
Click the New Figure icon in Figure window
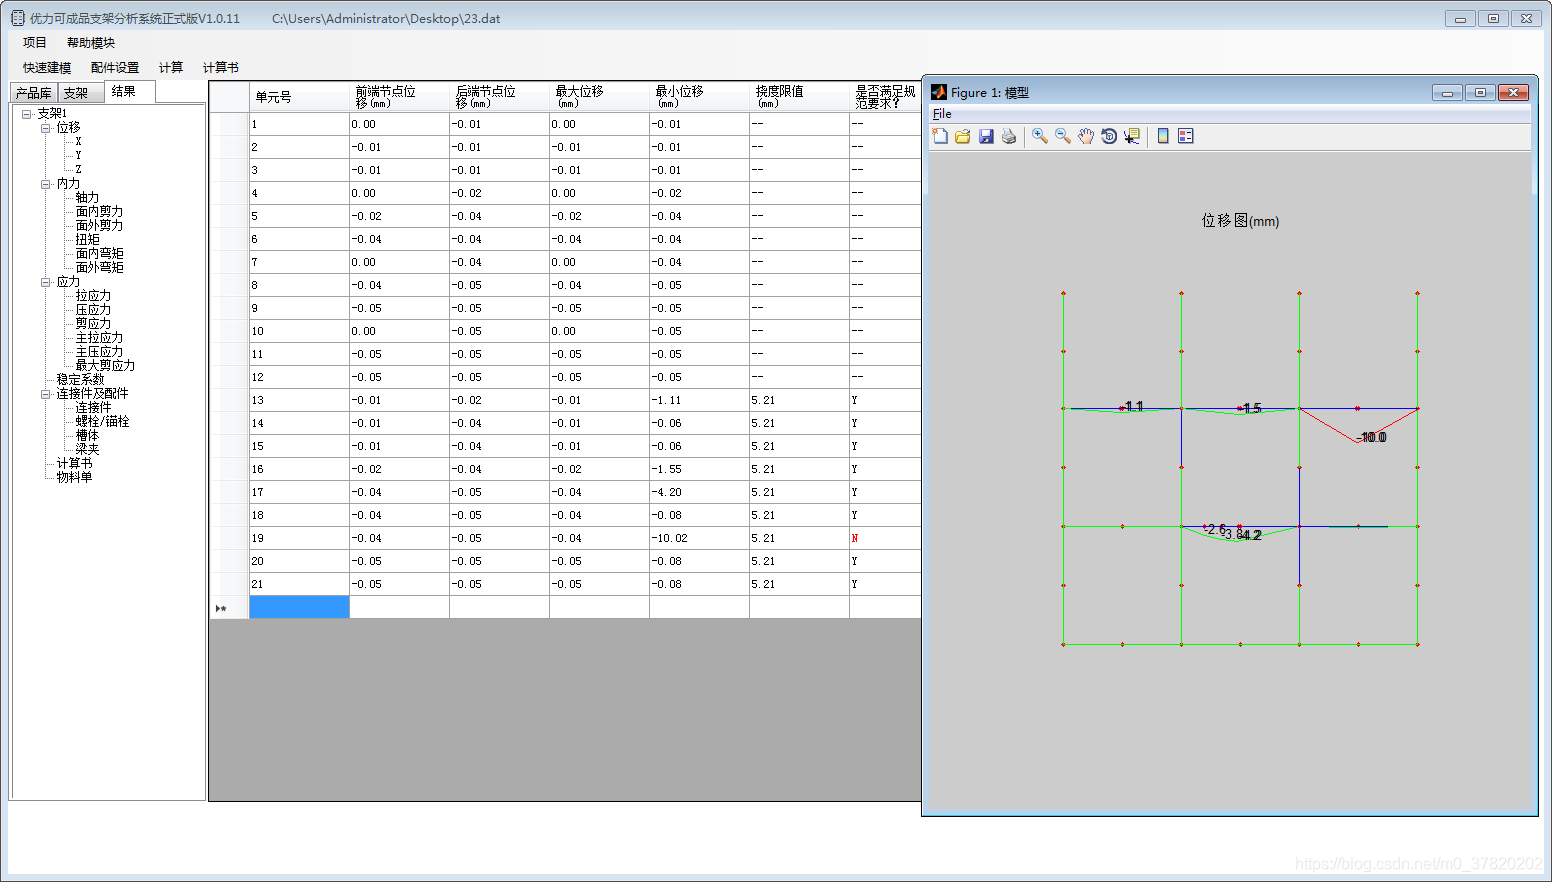(940, 136)
